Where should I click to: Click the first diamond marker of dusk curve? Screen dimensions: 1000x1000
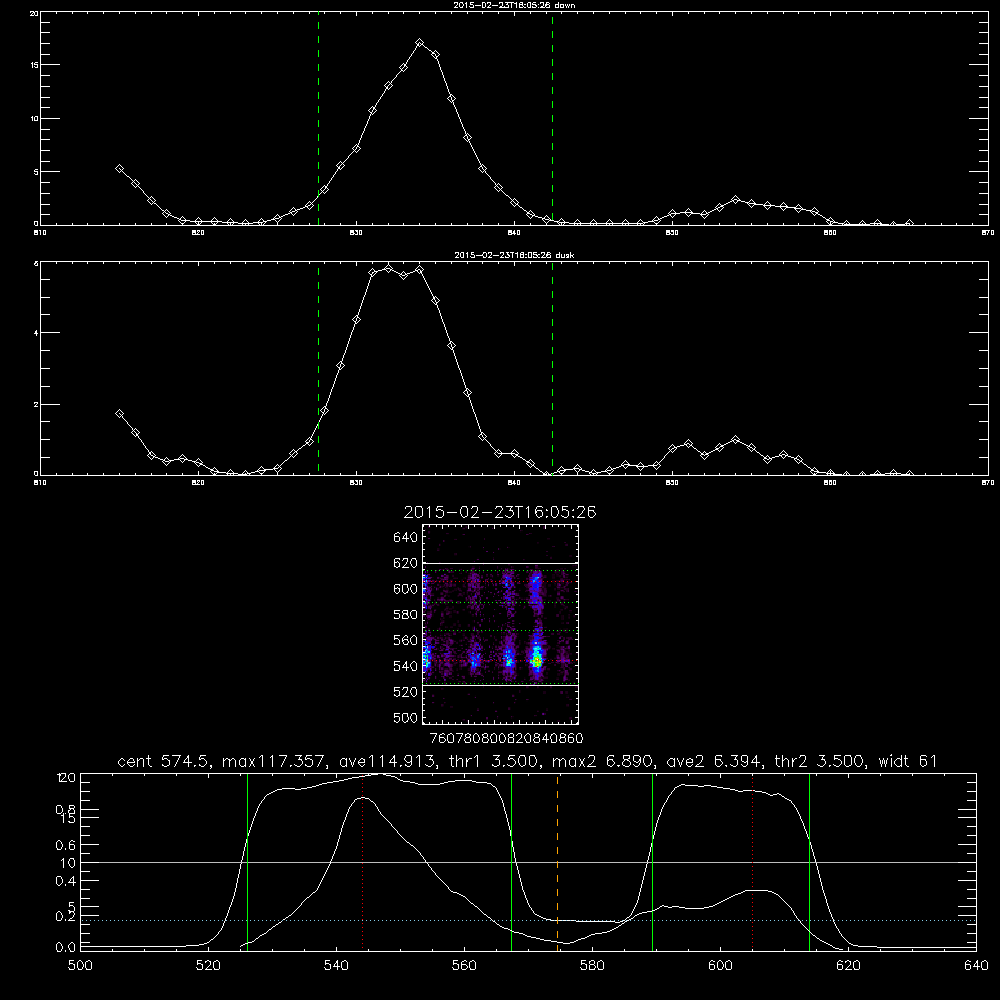pyautogui.click(x=119, y=413)
